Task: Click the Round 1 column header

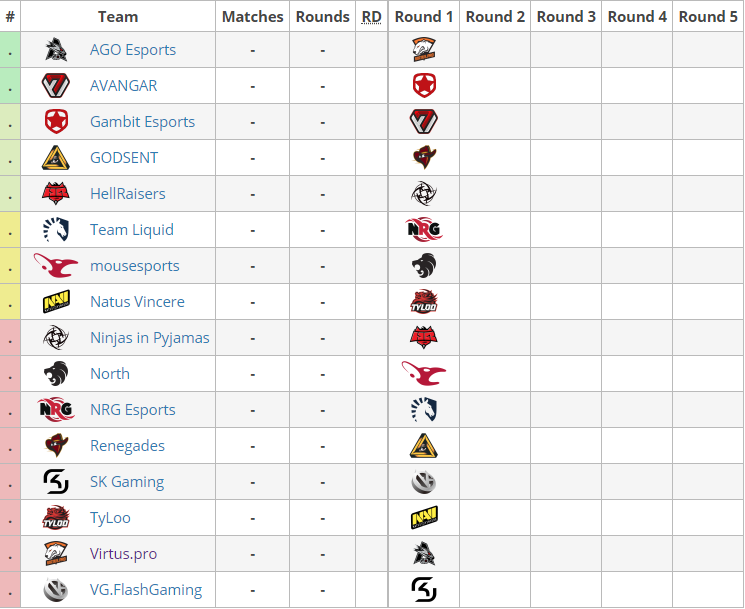Action: tap(424, 17)
